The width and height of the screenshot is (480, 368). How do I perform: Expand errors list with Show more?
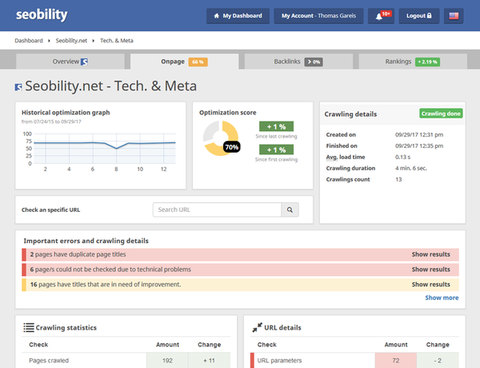click(442, 298)
